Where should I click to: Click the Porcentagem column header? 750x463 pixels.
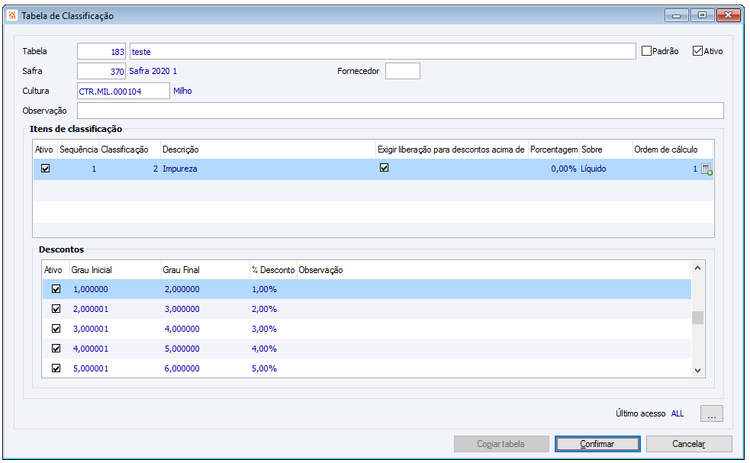pos(554,150)
